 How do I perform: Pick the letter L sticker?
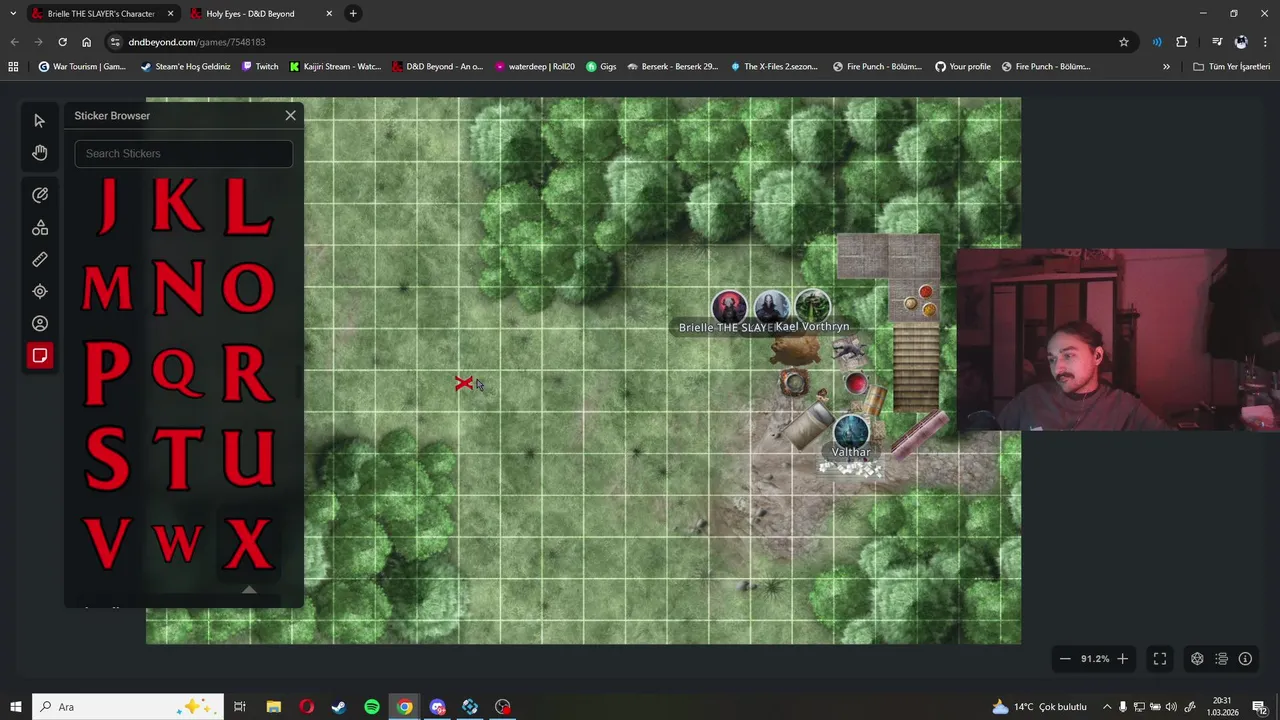tap(248, 205)
